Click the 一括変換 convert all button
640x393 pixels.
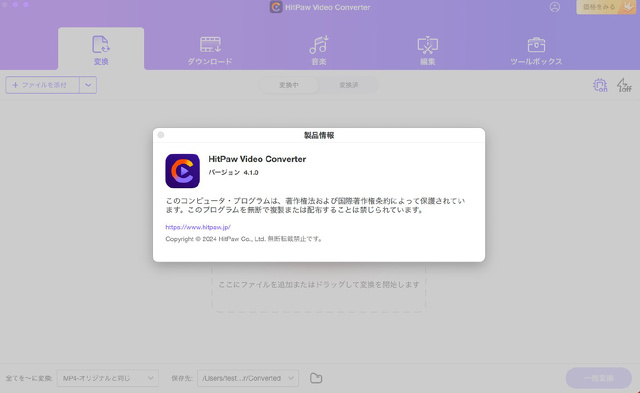coord(598,378)
